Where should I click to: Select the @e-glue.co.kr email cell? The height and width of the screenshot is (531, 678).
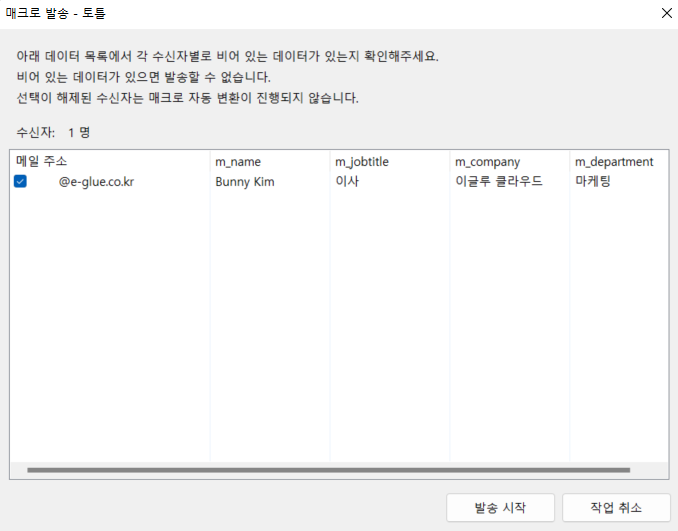tap(96, 182)
